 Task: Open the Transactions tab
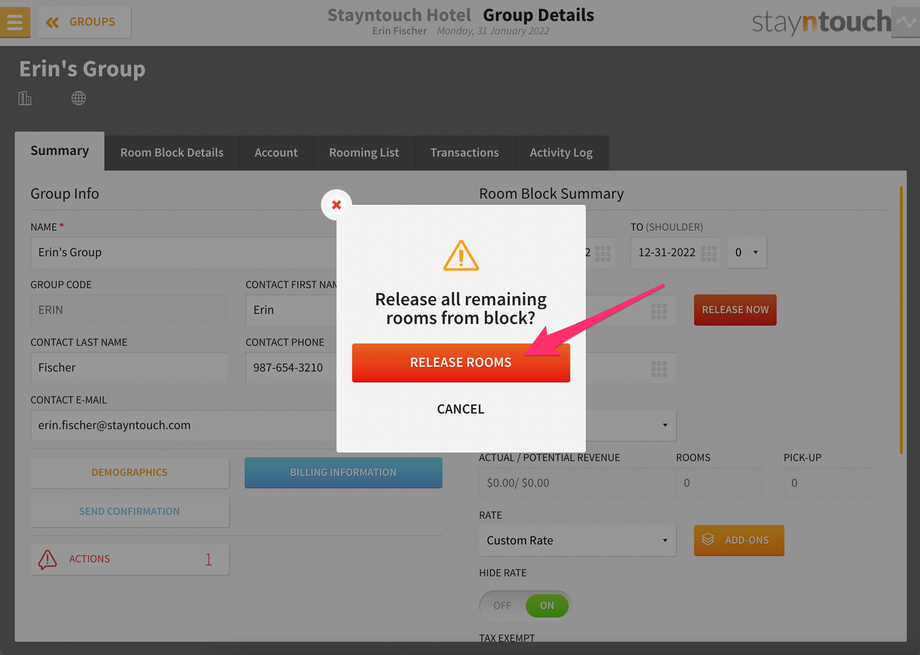coord(464,153)
